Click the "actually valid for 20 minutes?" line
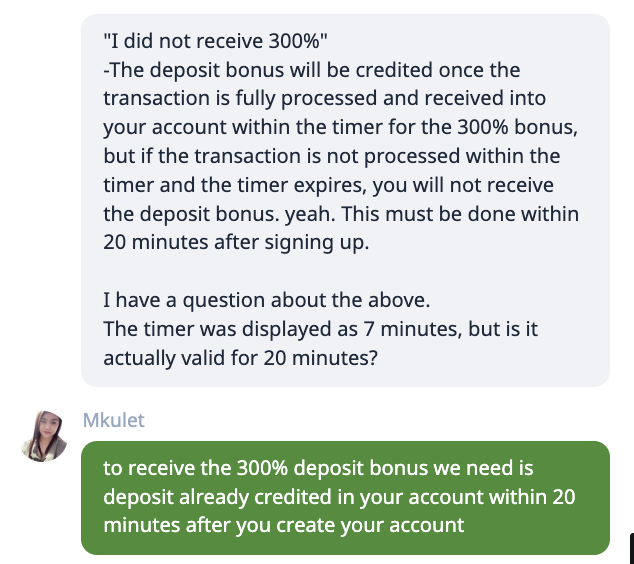Image resolution: width=634 pixels, height=564 pixels. click(x=241, y=358)
